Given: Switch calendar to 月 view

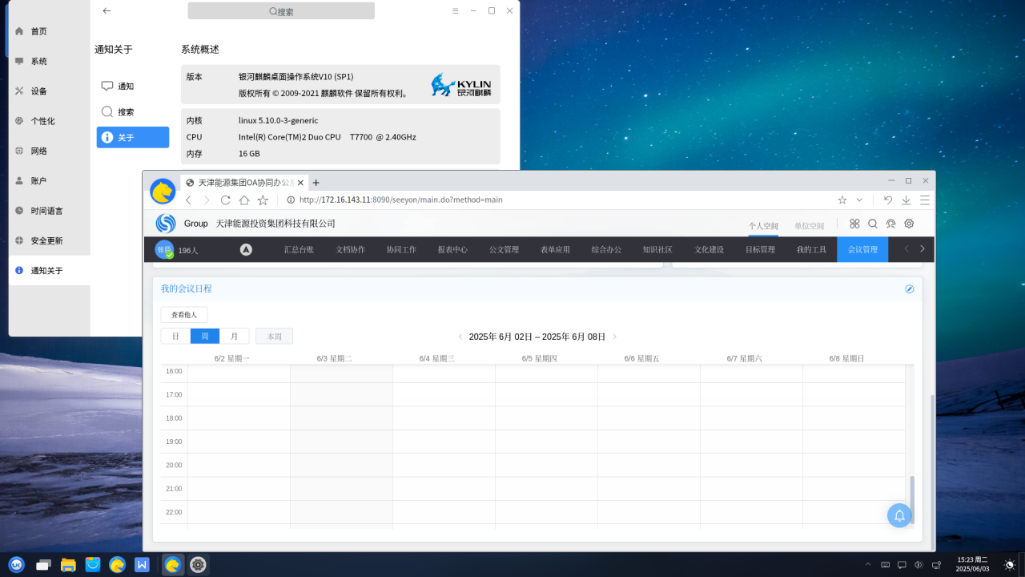Looking at the screenshot, I should pos(234,337).
